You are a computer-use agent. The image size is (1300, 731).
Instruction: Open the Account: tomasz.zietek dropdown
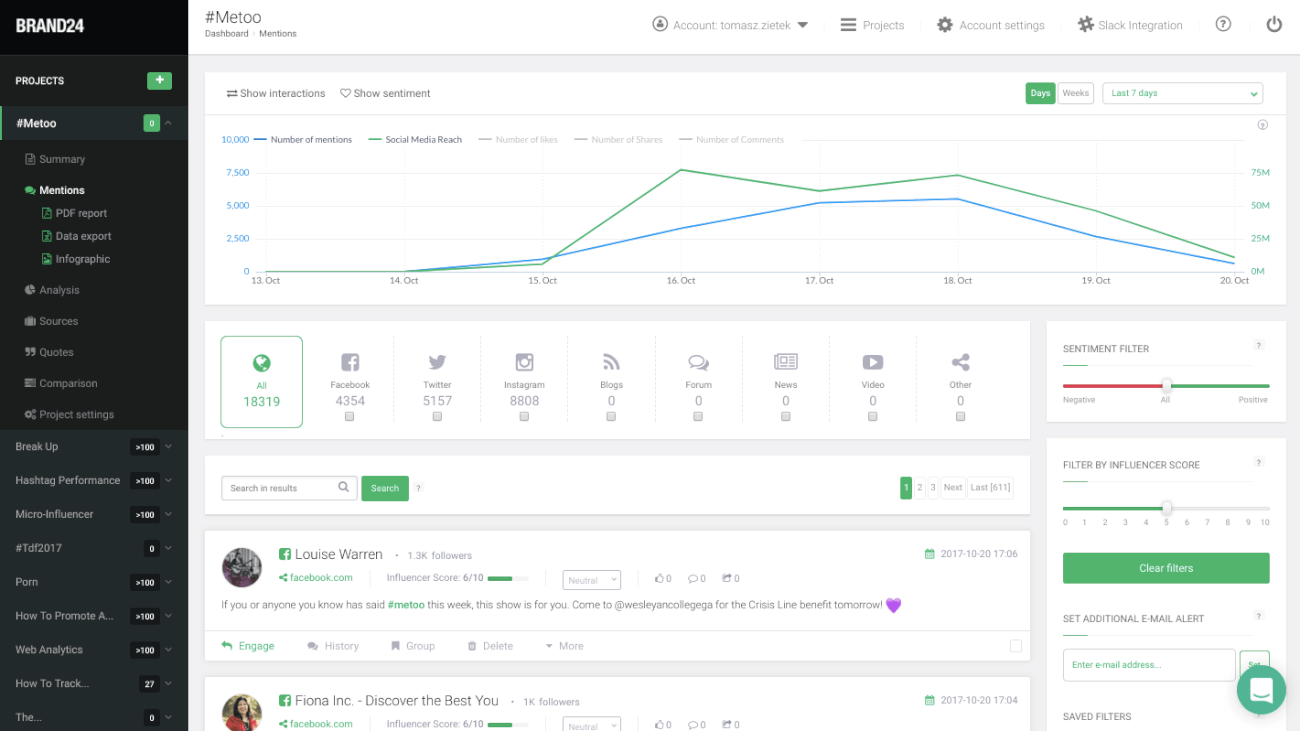point(730,25)
